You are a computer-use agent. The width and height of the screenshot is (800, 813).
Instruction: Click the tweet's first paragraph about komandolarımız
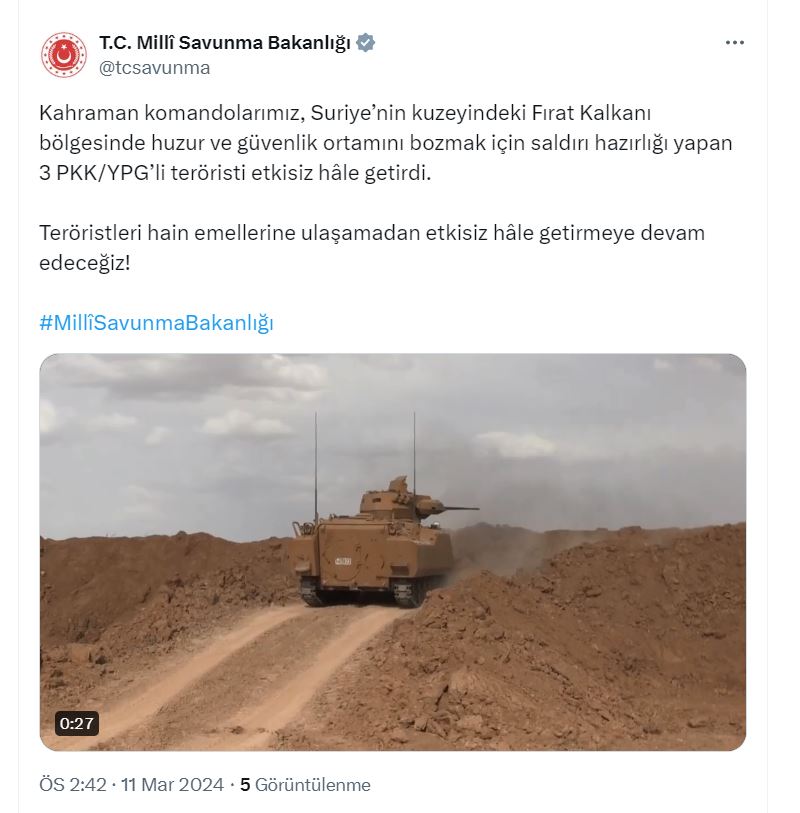[386, 143]
